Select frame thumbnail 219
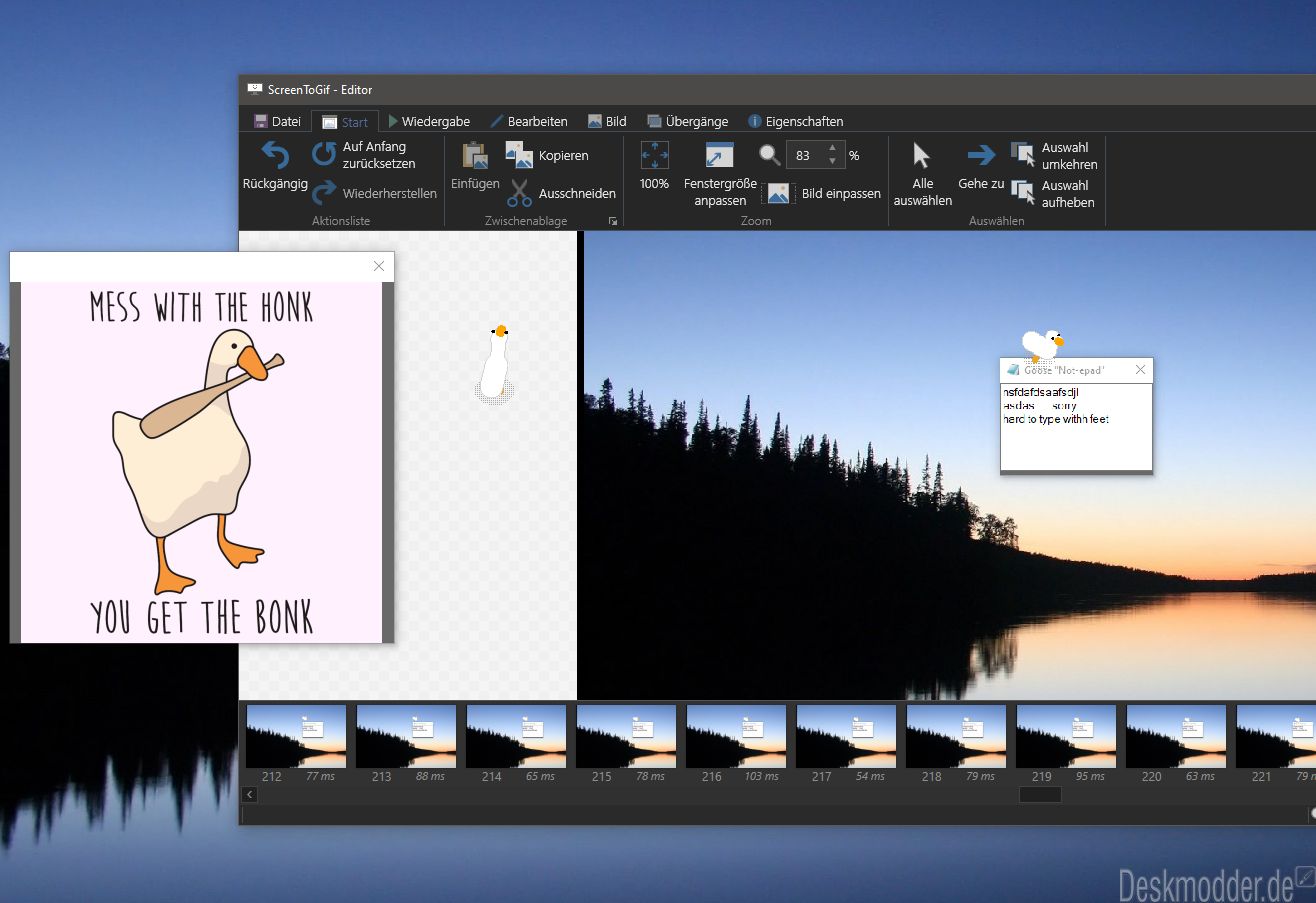 (1066, 736)
